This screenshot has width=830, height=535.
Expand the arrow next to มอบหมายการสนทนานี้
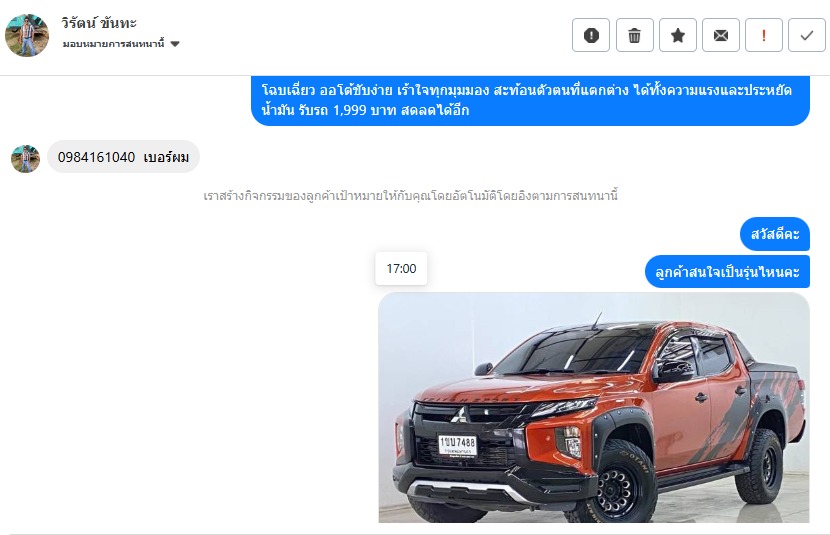[x=175, y=44]
